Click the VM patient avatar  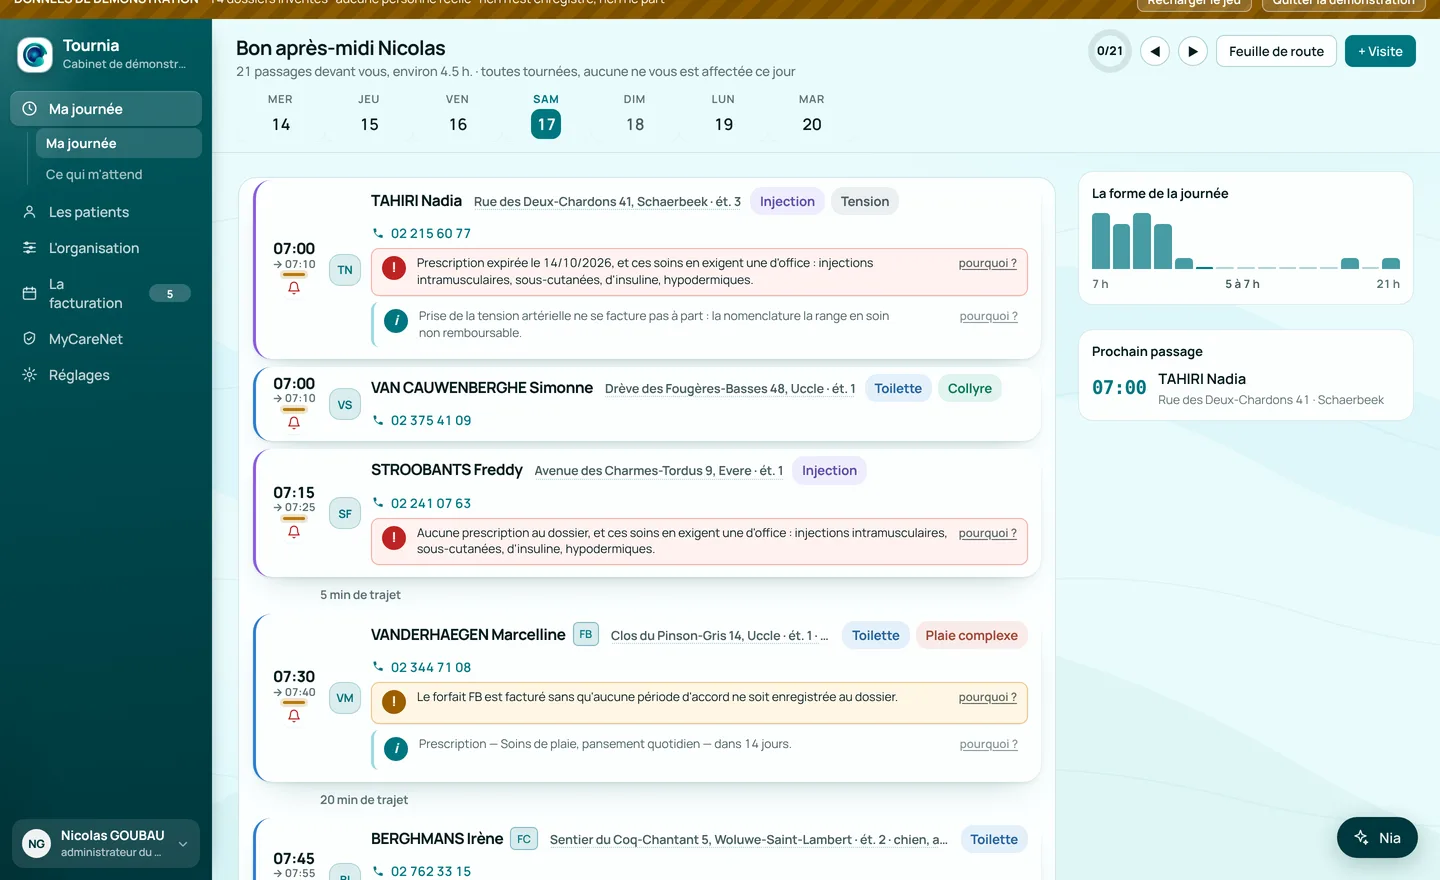(x=345, y=698)
